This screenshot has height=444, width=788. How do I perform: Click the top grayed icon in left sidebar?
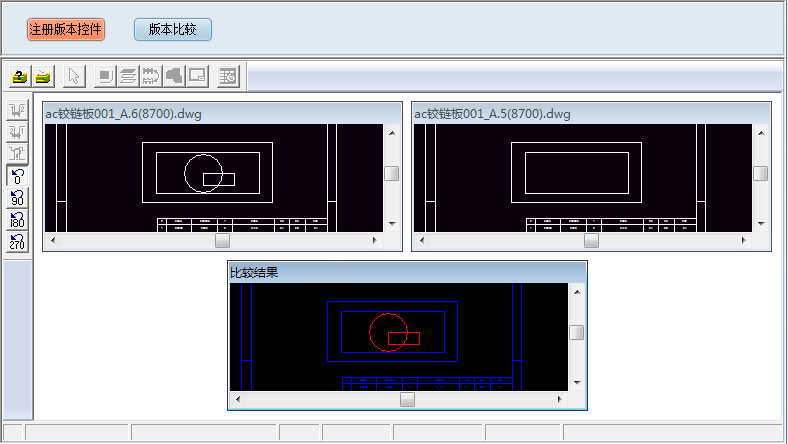point(17,110)
